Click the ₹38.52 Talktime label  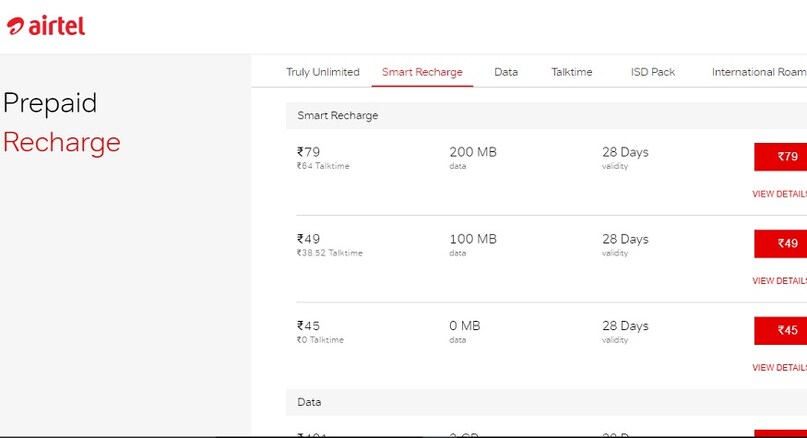(x=330, y=253)
